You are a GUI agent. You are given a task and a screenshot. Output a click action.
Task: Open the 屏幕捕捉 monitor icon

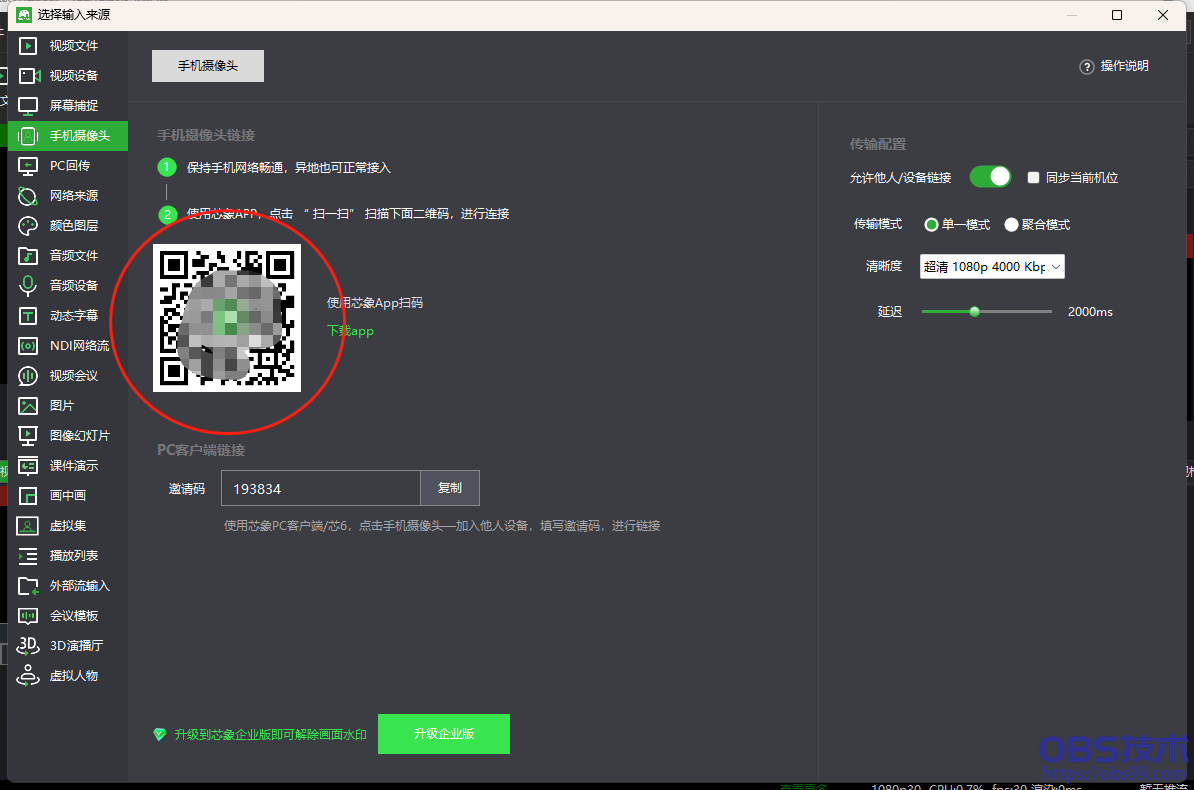point(27,106)
